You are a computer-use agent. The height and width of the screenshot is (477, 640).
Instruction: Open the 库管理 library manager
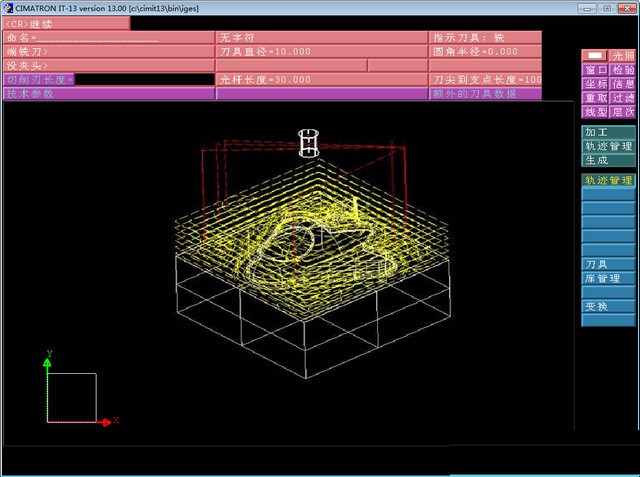(x=608, y=278)
